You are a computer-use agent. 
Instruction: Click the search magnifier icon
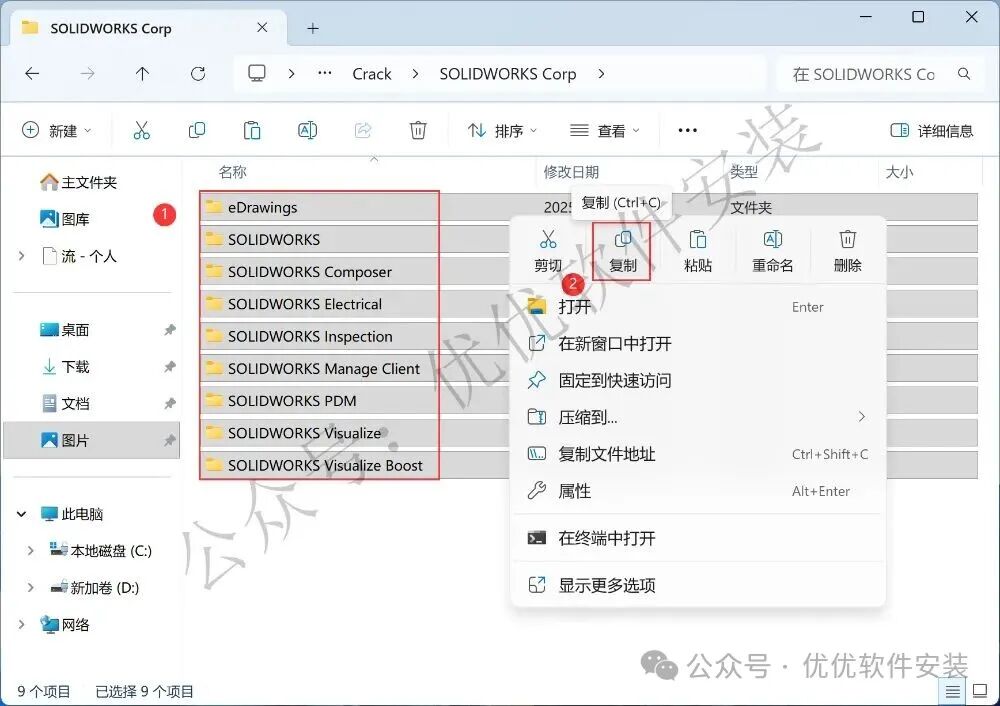(x=964, y=74)
